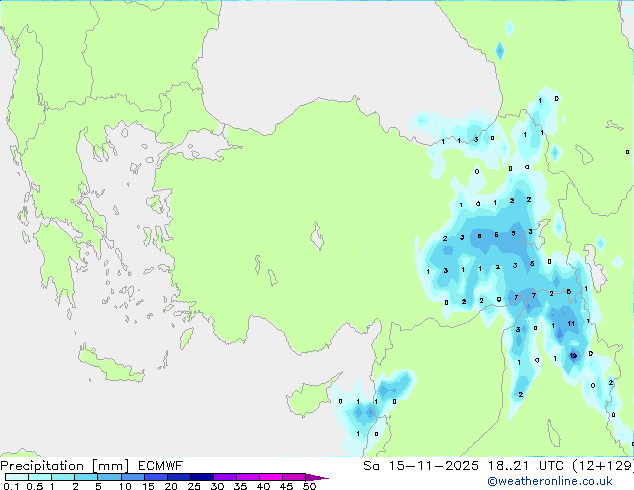The height and width of the screenshot is (490, 634).
Task: Click the "18..21 UTC" time range text
Action: pos(525,466)
